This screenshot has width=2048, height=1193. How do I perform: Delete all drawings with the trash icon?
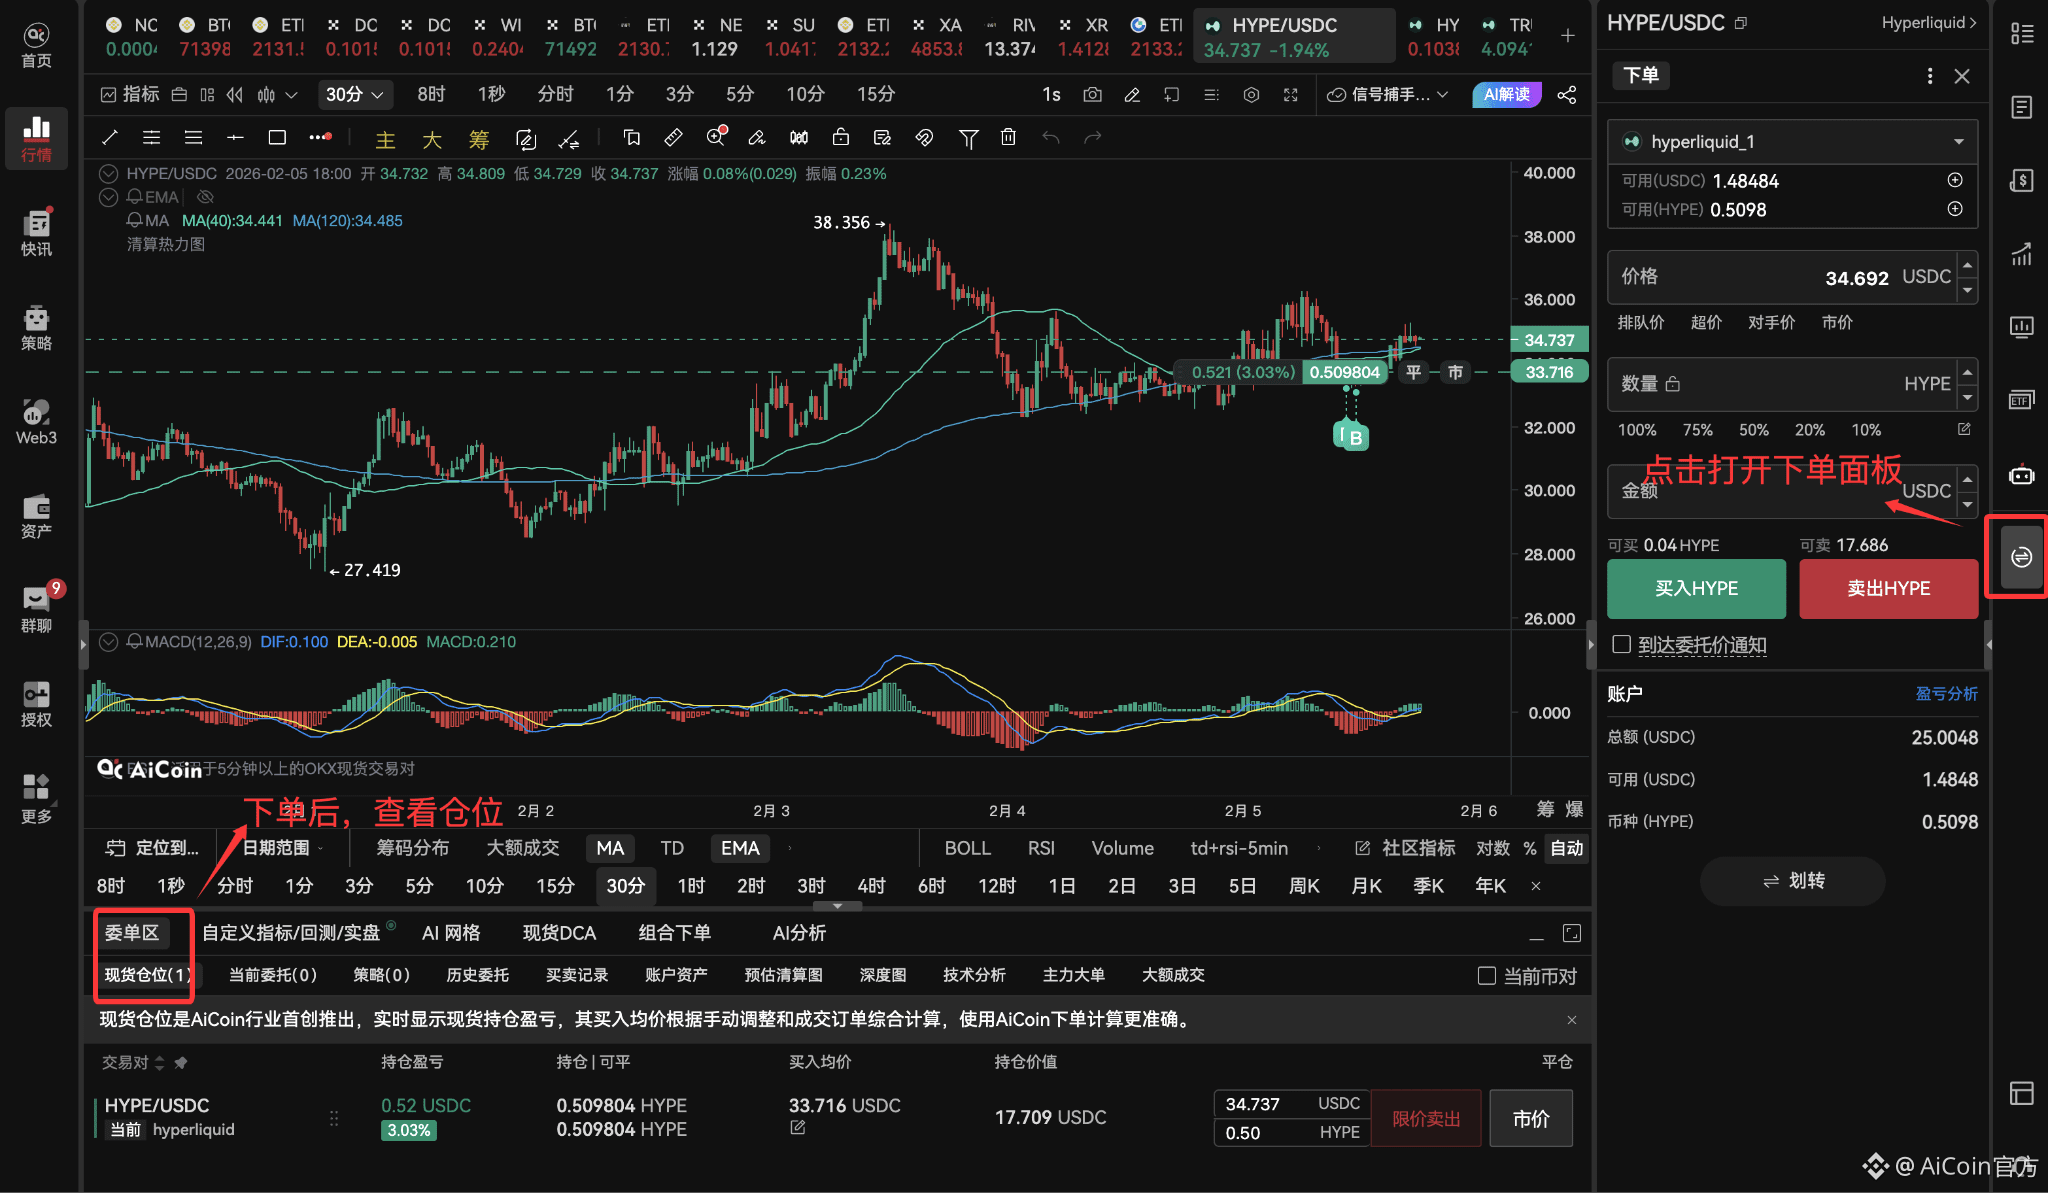1009,137
